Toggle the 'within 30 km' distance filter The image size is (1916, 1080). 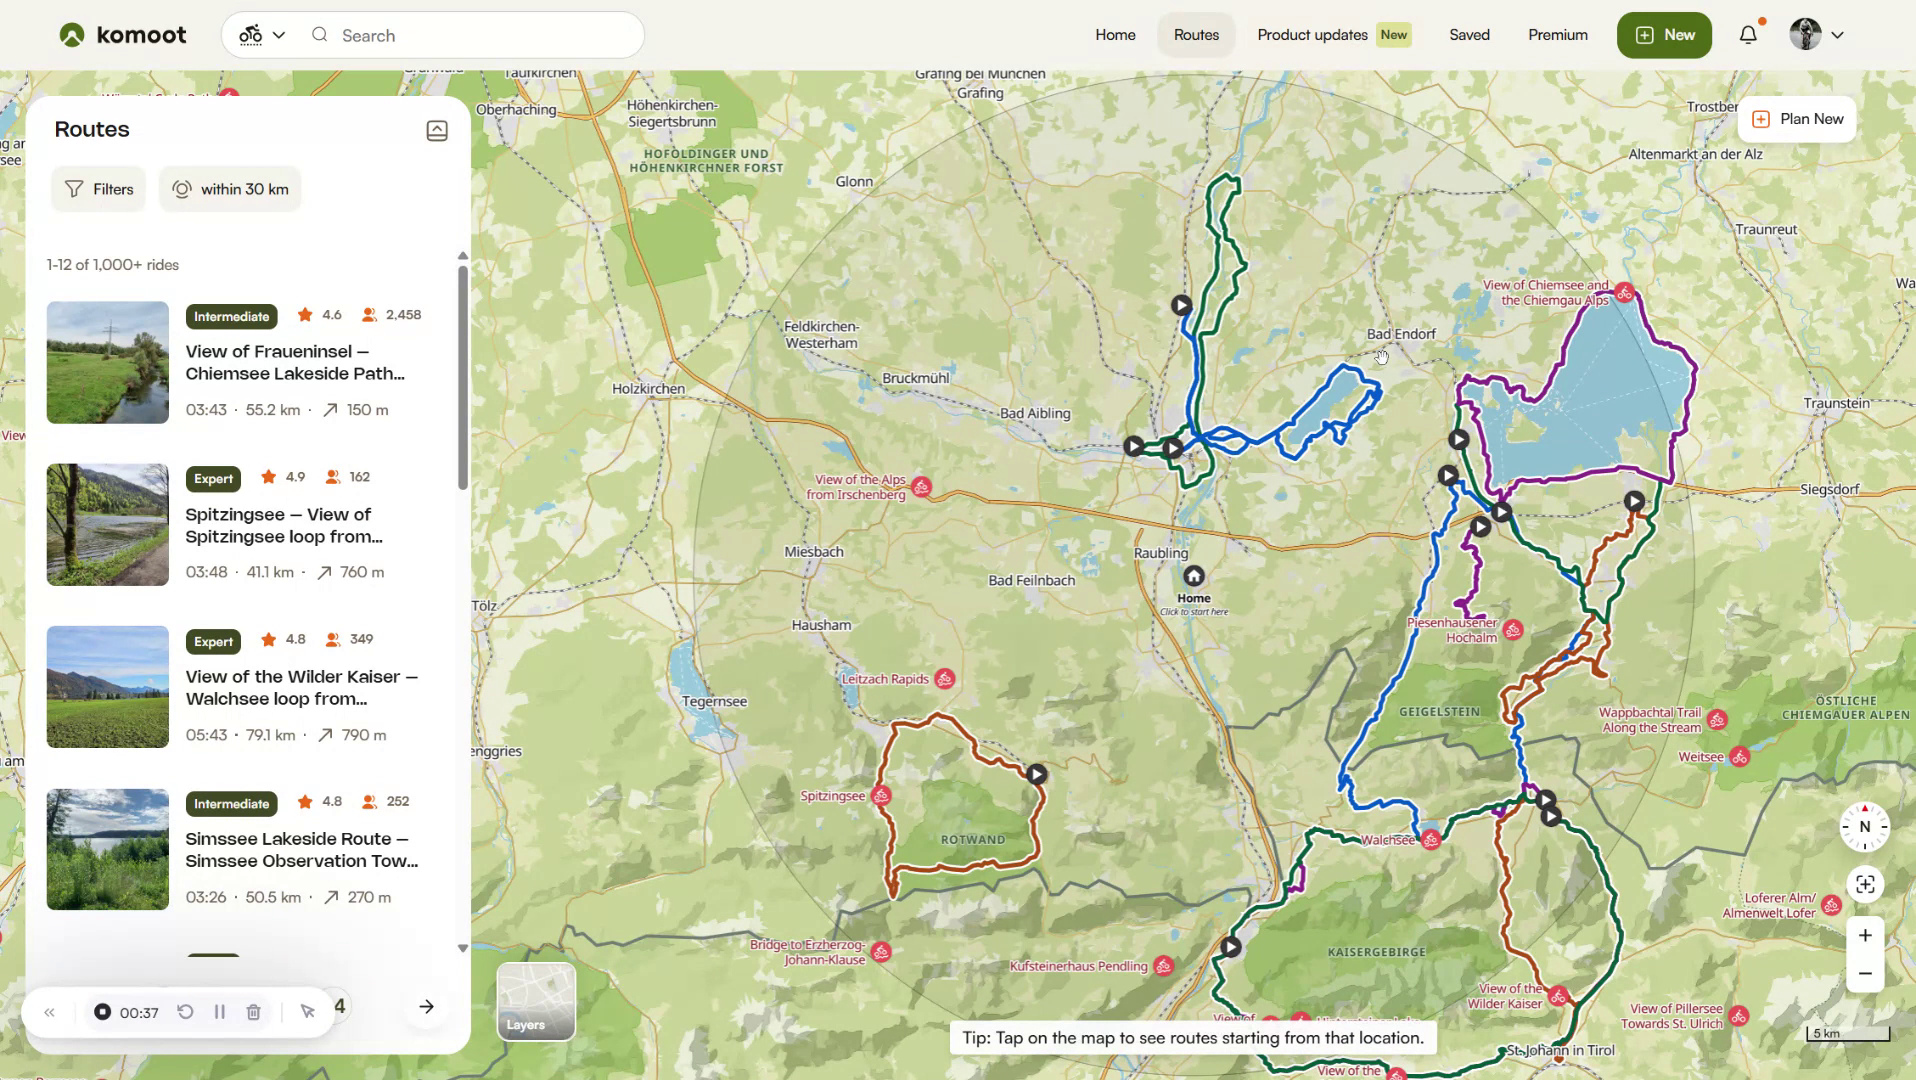click(x=230, y=189)
